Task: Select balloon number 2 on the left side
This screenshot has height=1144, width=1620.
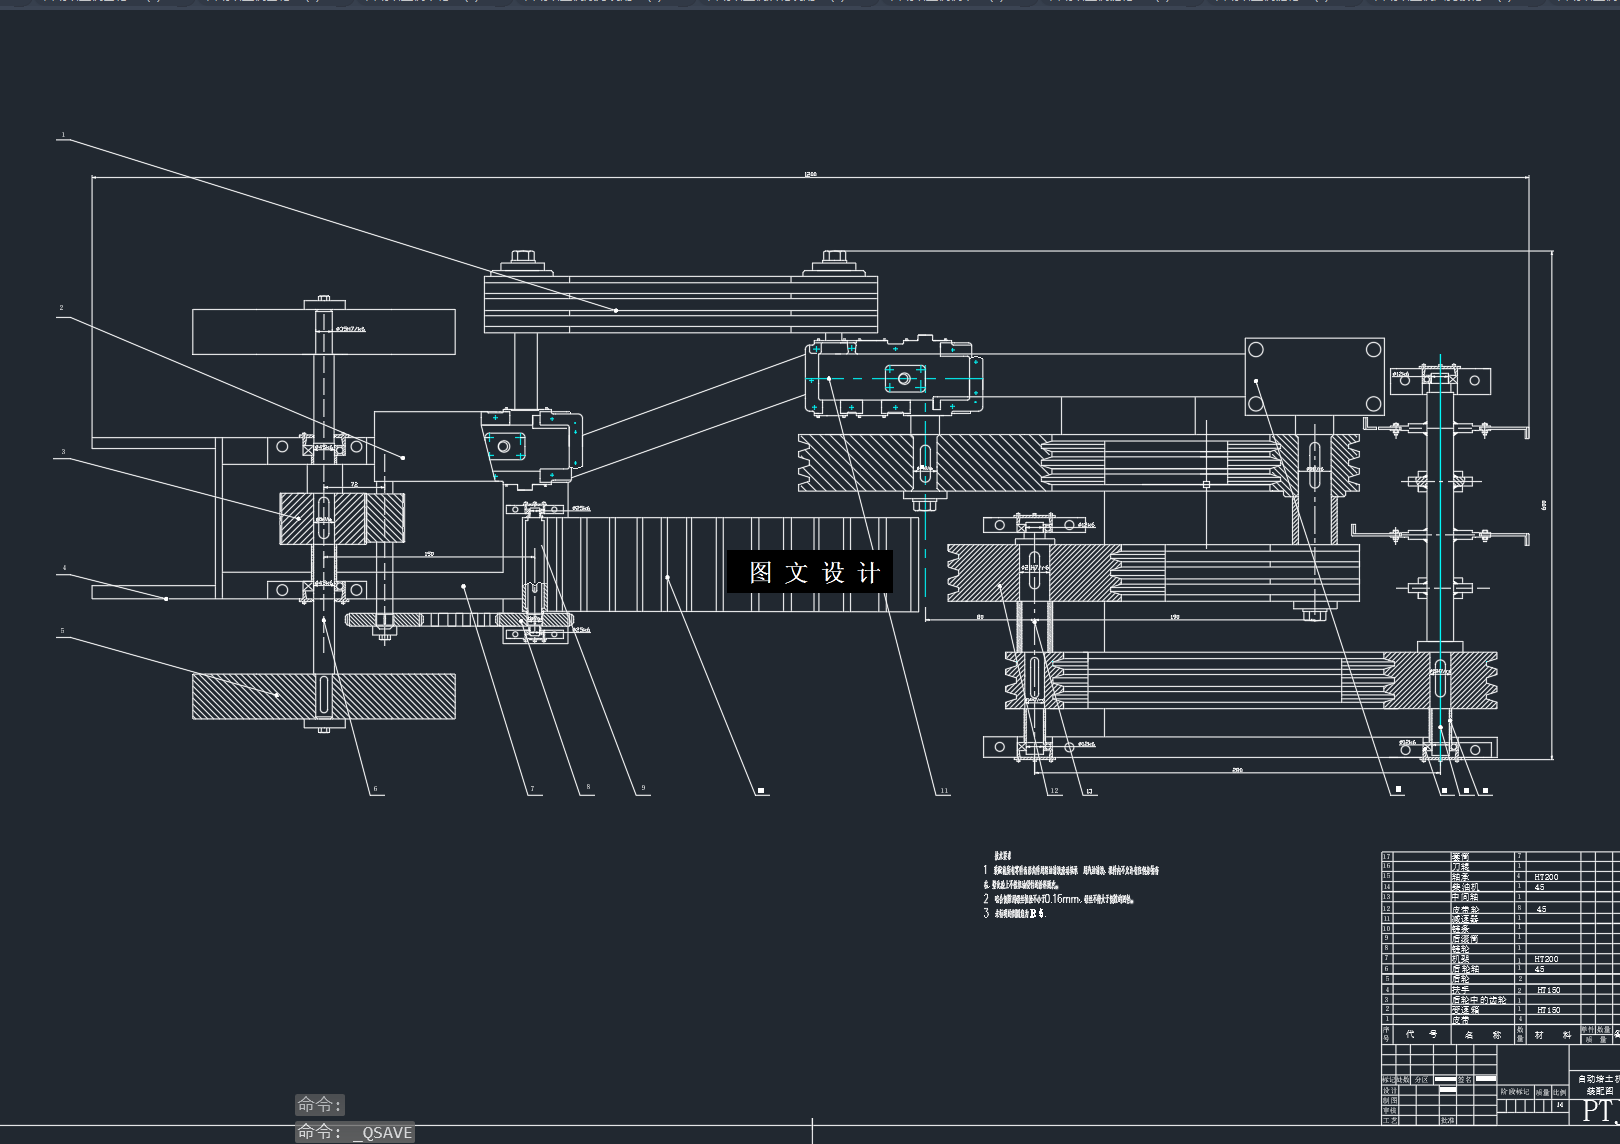Action: point(61,308)
